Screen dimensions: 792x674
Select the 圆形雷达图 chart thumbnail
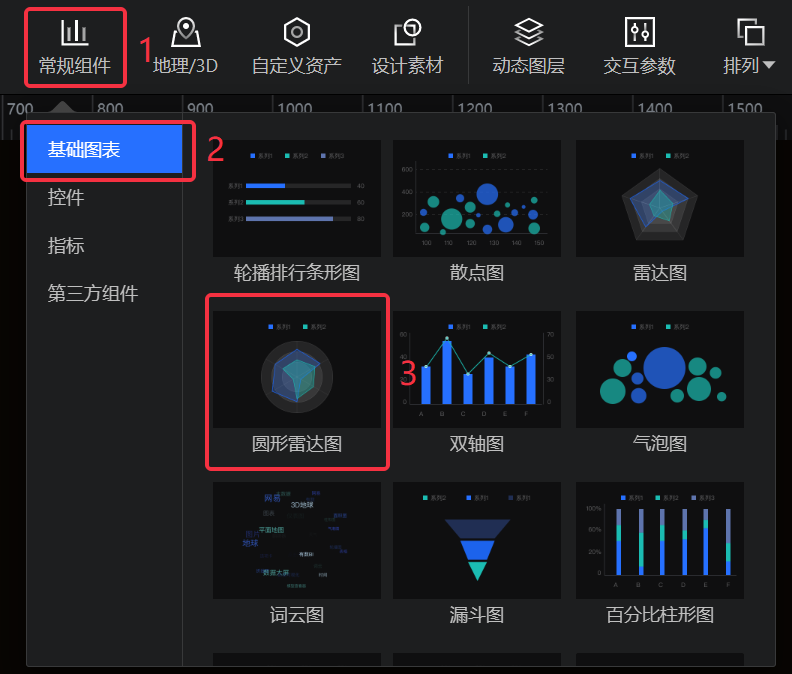coord(297,370)
